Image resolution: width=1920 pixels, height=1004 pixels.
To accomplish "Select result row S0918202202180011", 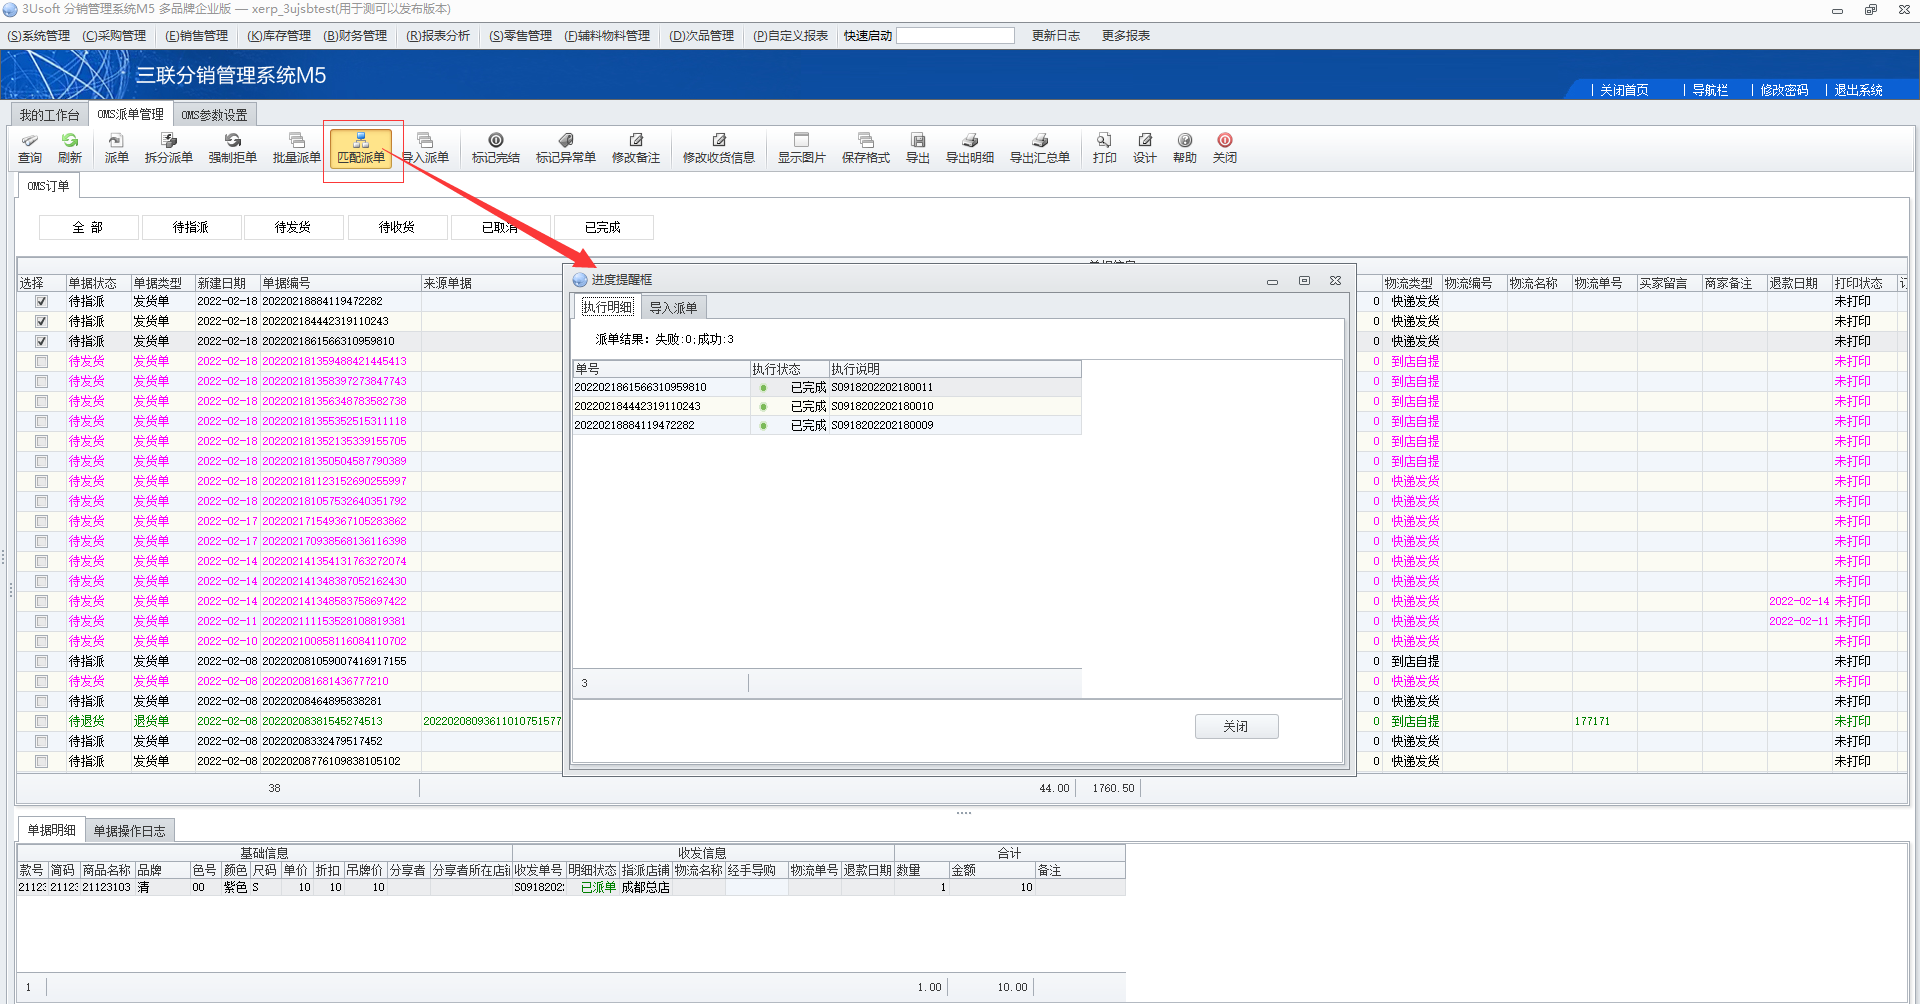I will (x=827, y=387).
